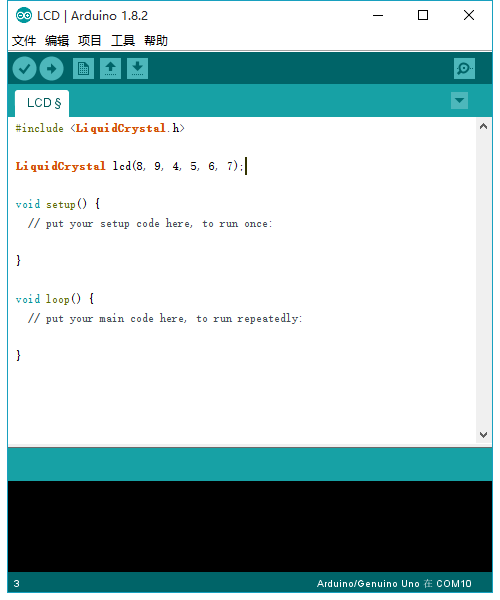This screenshot has width=500, height=600.
Task: Click the black console output area
Action: (x=250, y=527)
